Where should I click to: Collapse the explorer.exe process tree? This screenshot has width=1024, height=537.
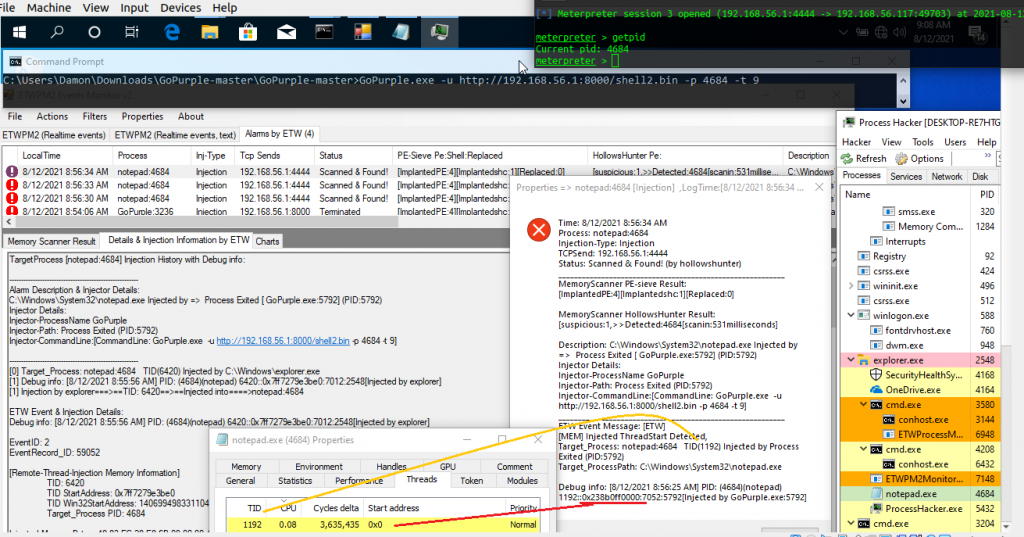click(x=851, y=360)
